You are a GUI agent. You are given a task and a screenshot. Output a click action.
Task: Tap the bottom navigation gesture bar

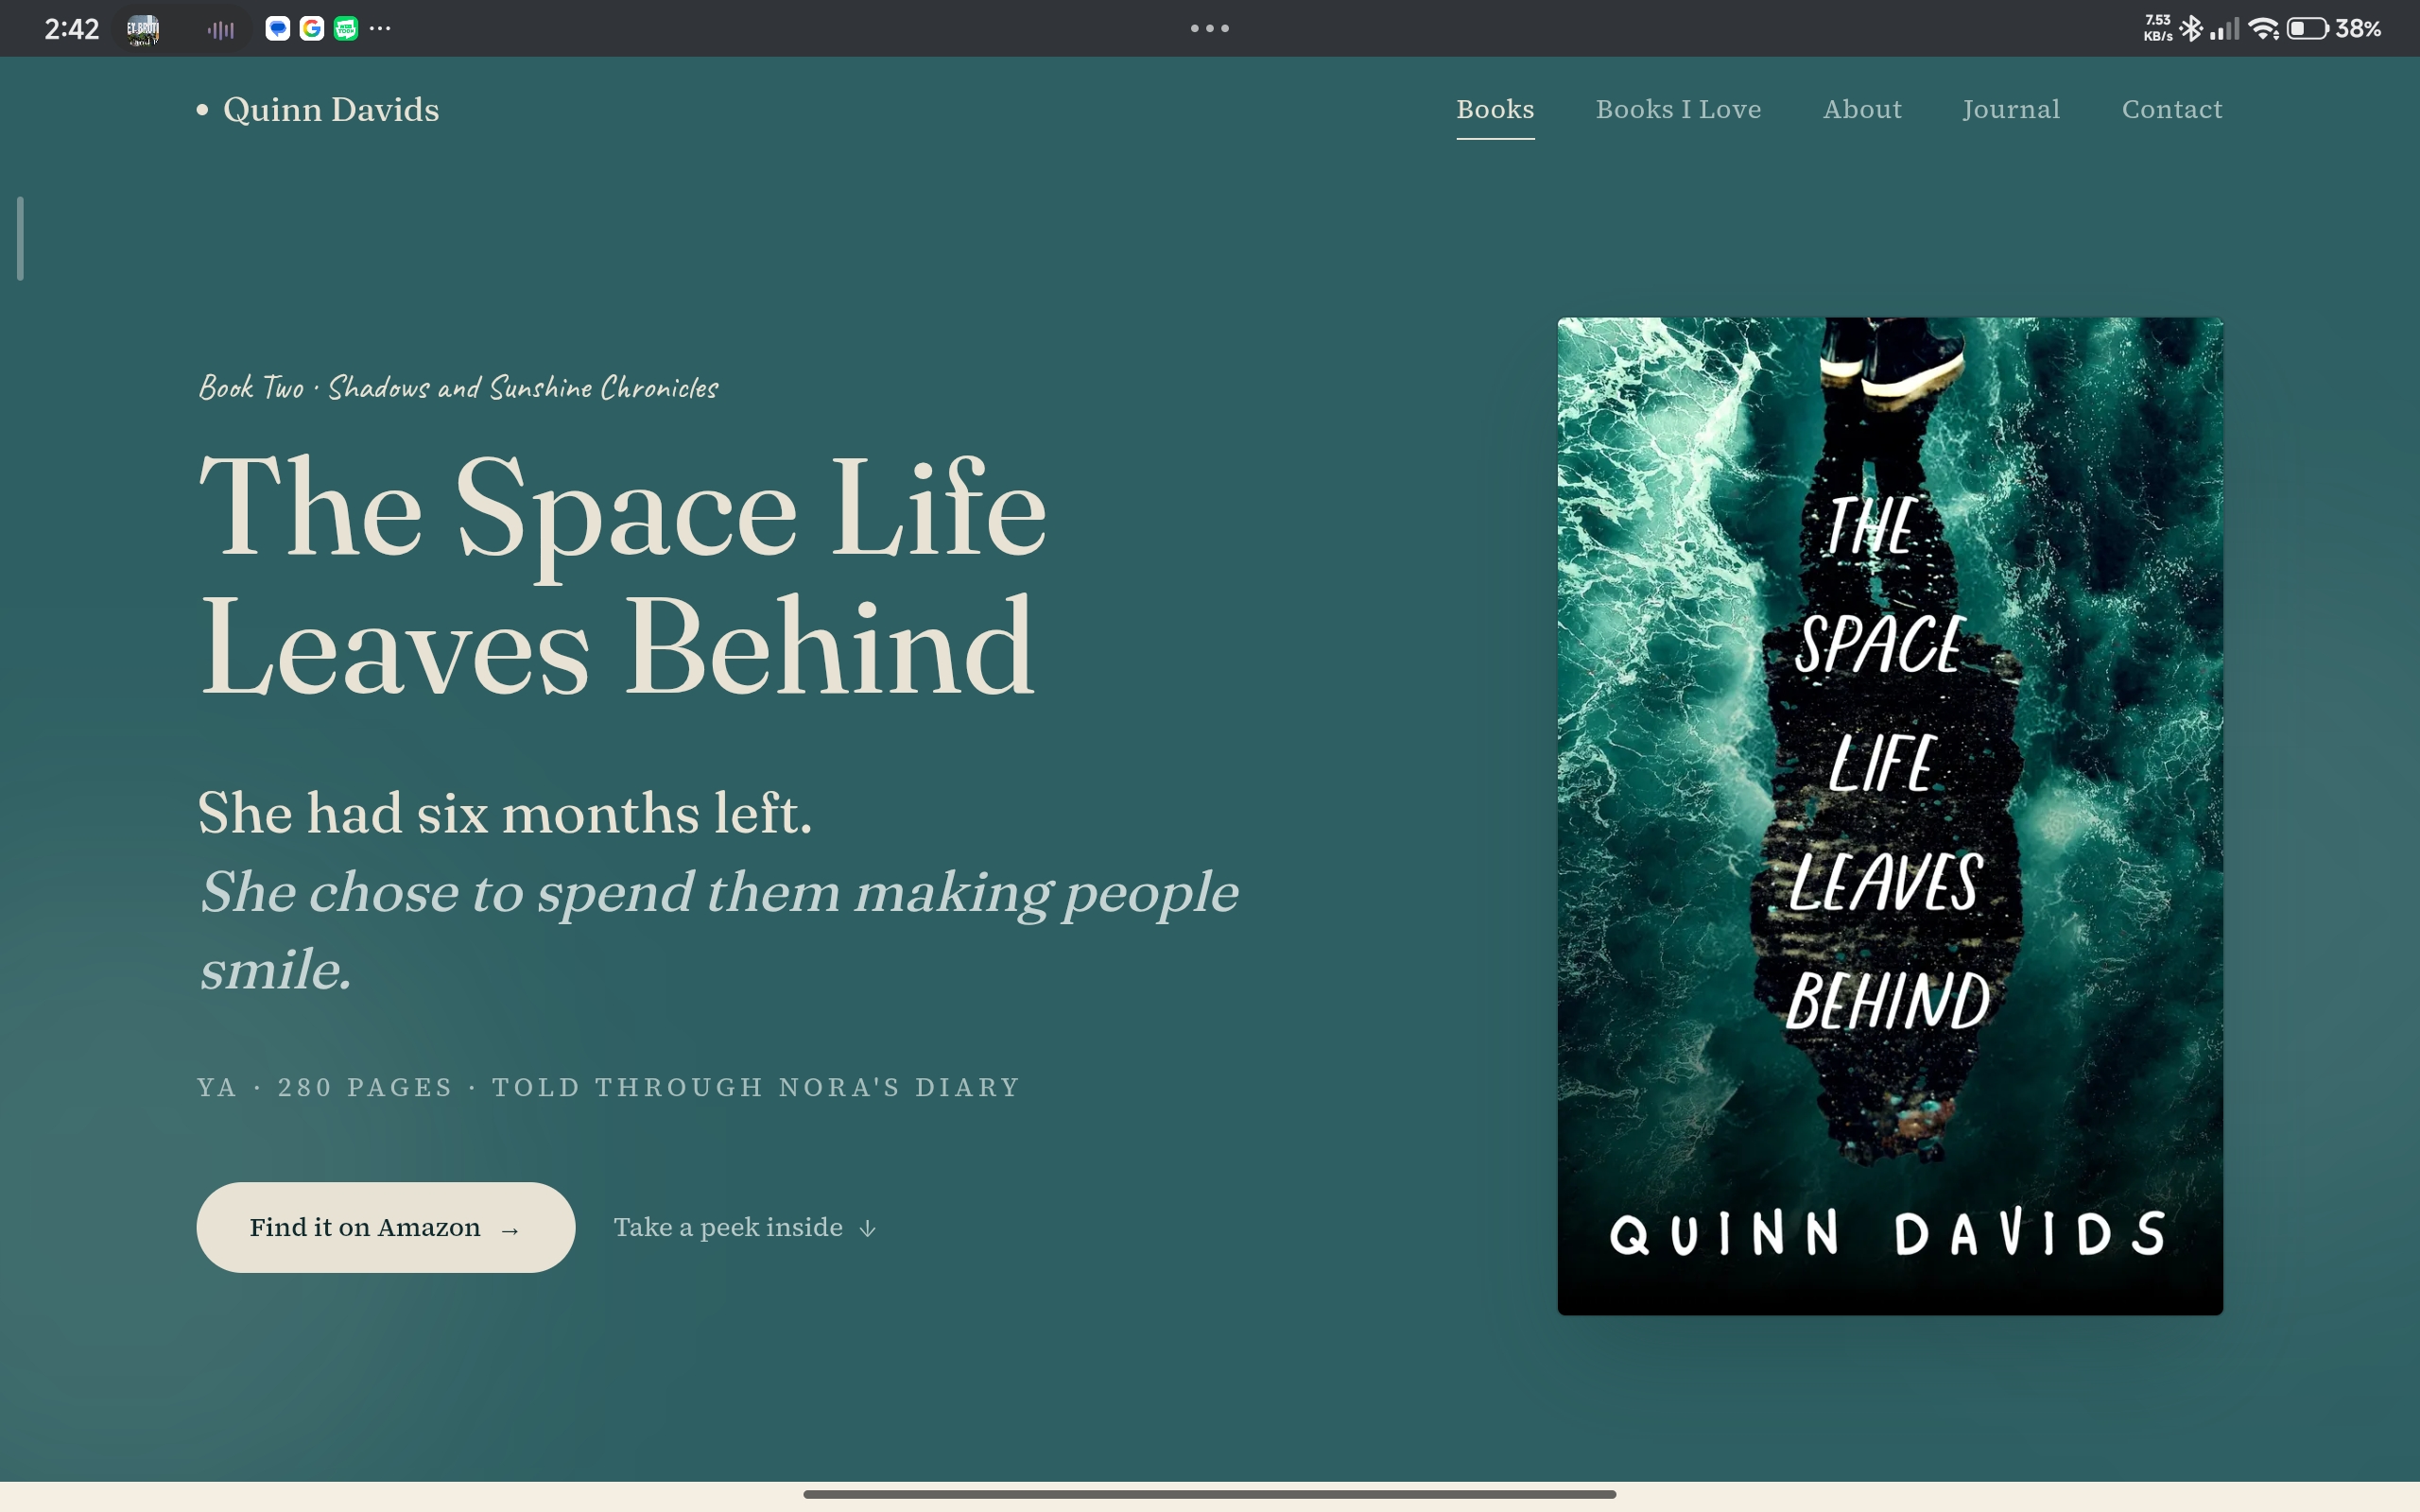click(1209, 1494)
